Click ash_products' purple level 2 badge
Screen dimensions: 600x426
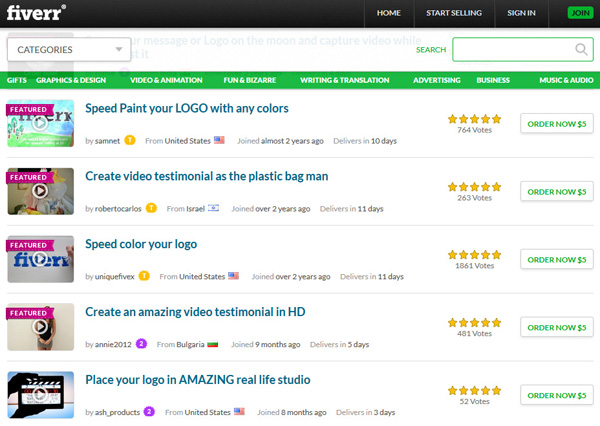click(x=149, y=411)
